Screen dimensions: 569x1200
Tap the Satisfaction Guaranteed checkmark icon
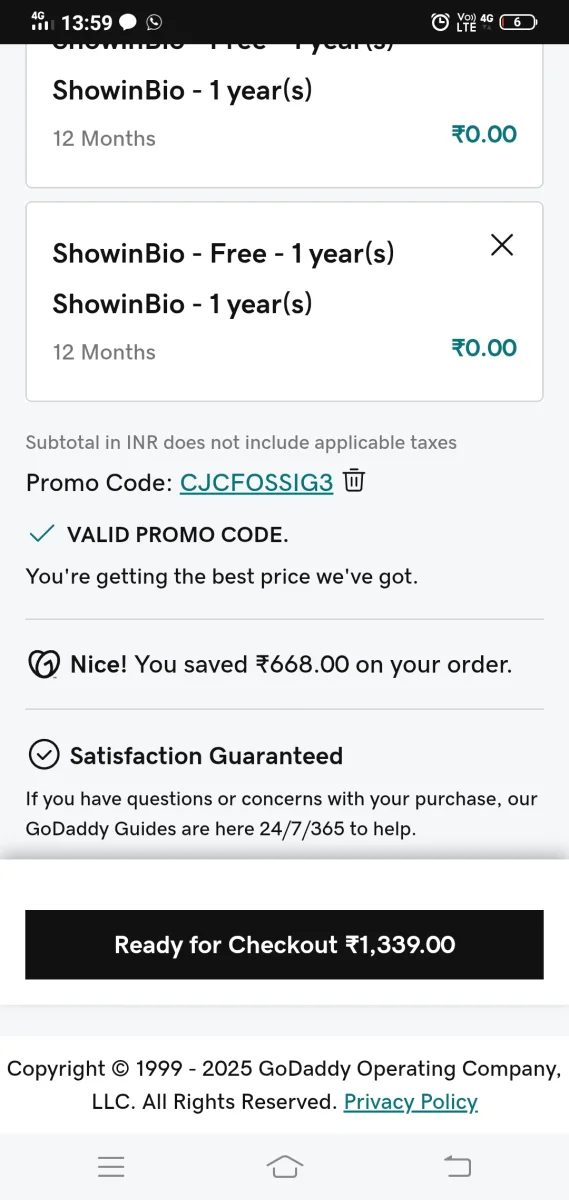coord(44,755)
